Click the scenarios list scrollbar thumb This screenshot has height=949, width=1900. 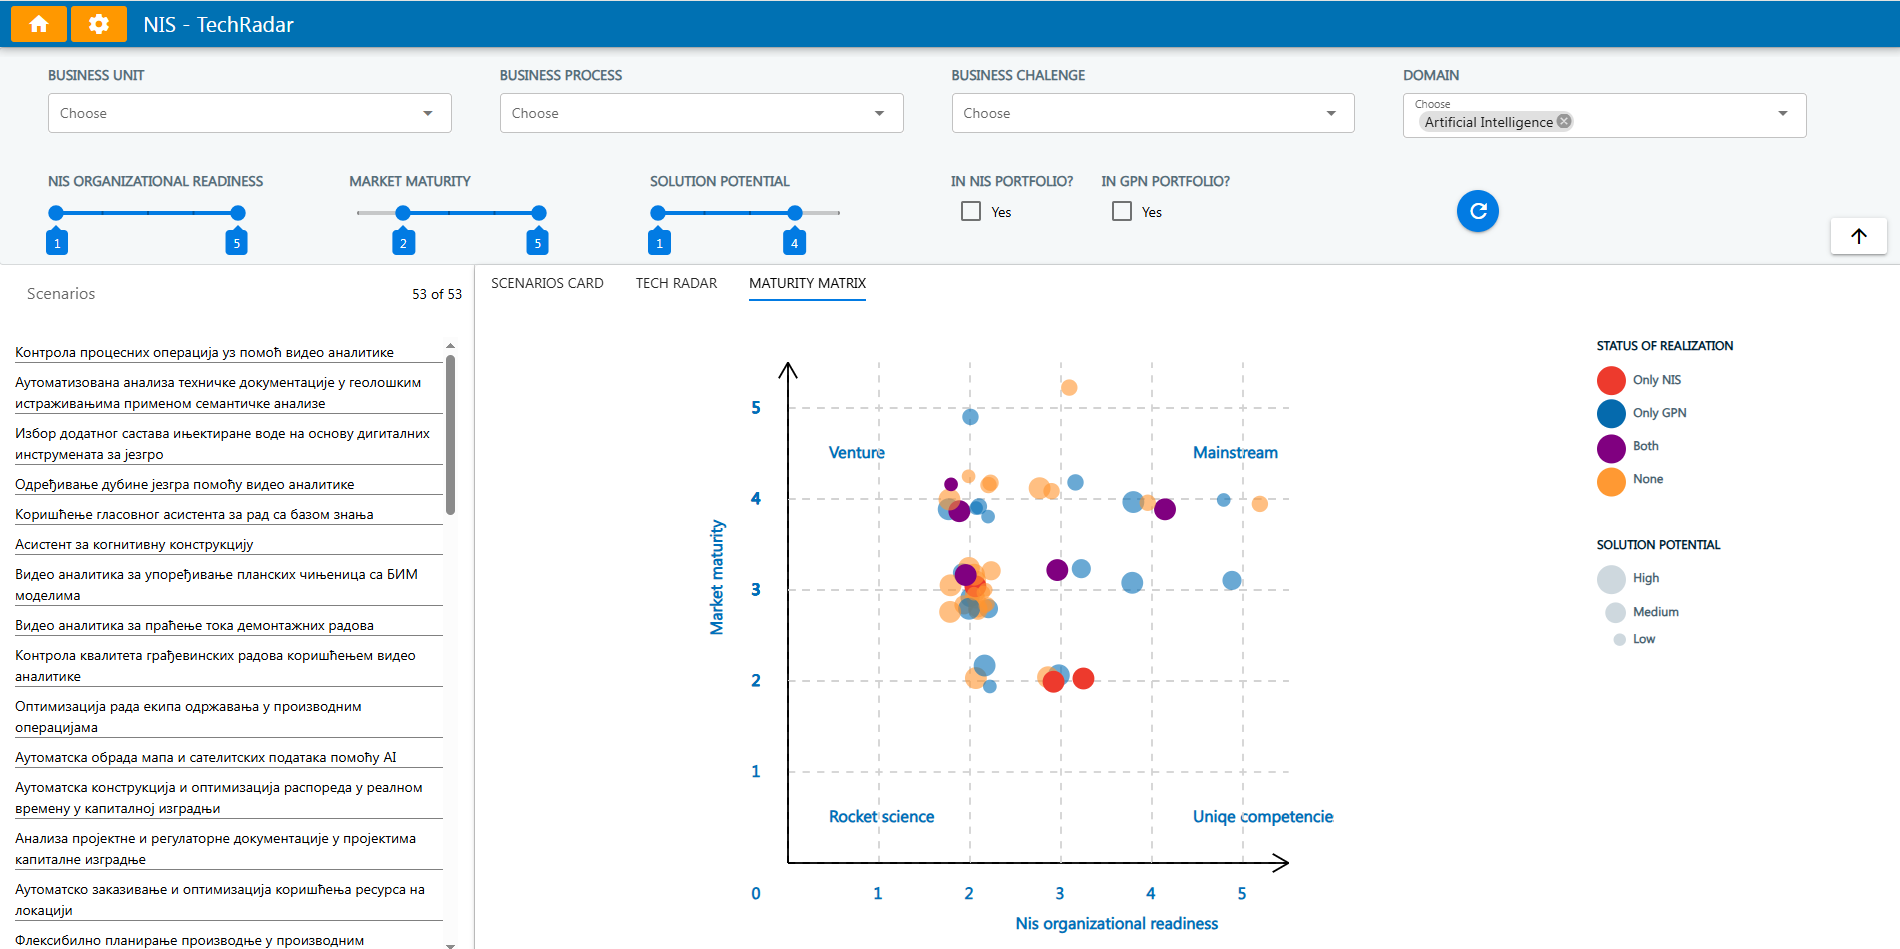[x=450, y=435]
